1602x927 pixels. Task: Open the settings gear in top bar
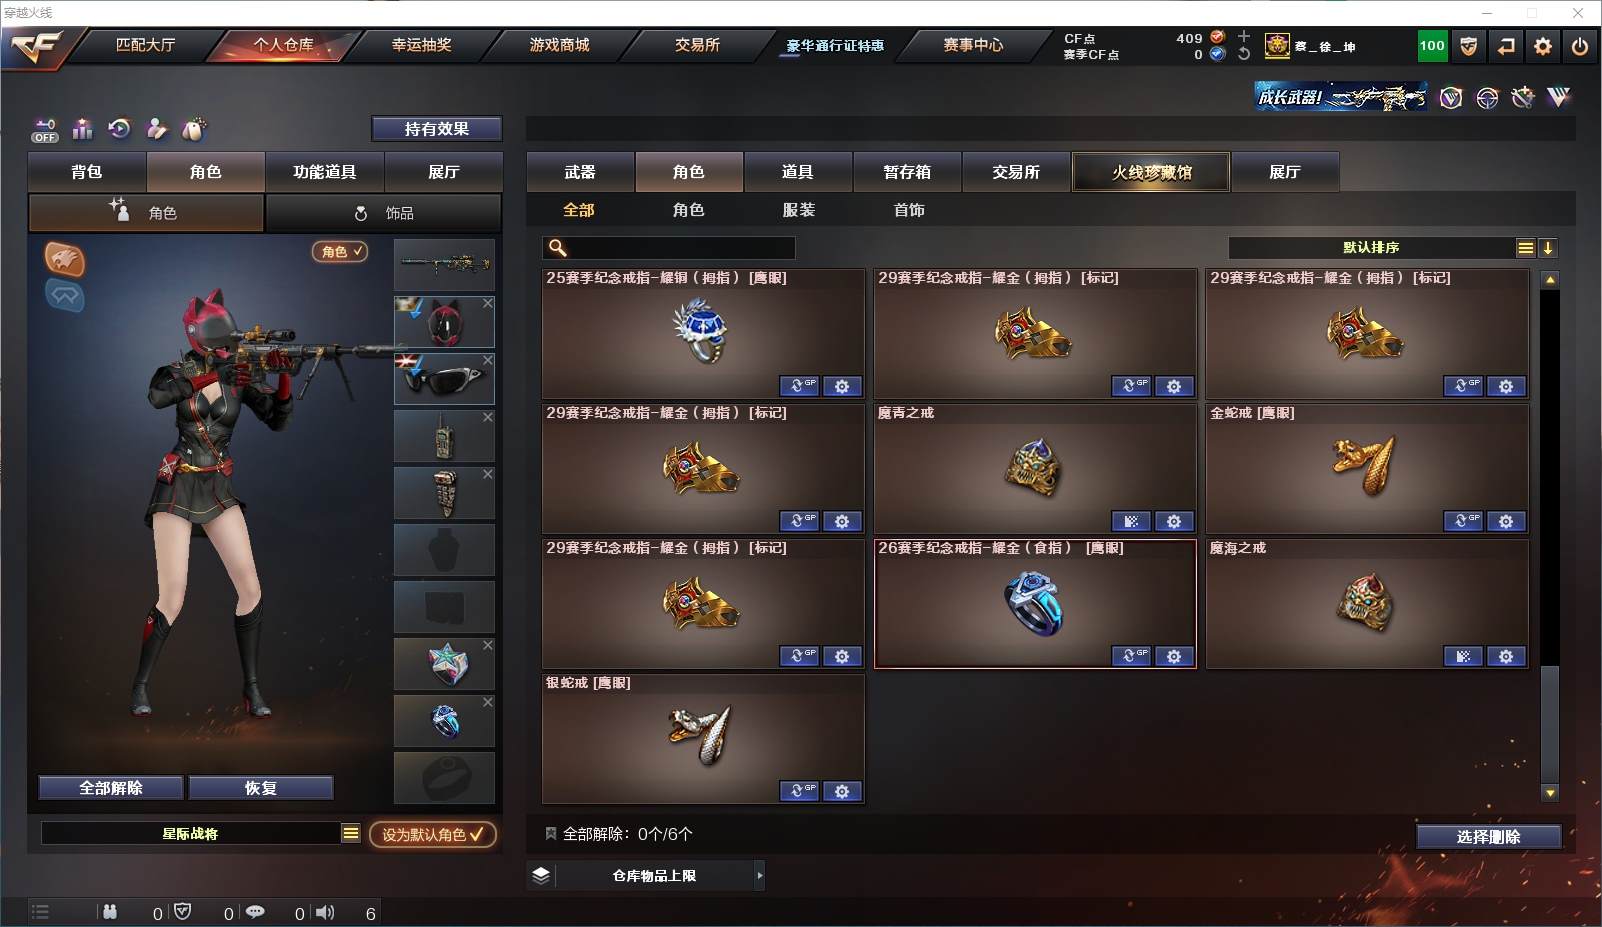[1543, 46]
